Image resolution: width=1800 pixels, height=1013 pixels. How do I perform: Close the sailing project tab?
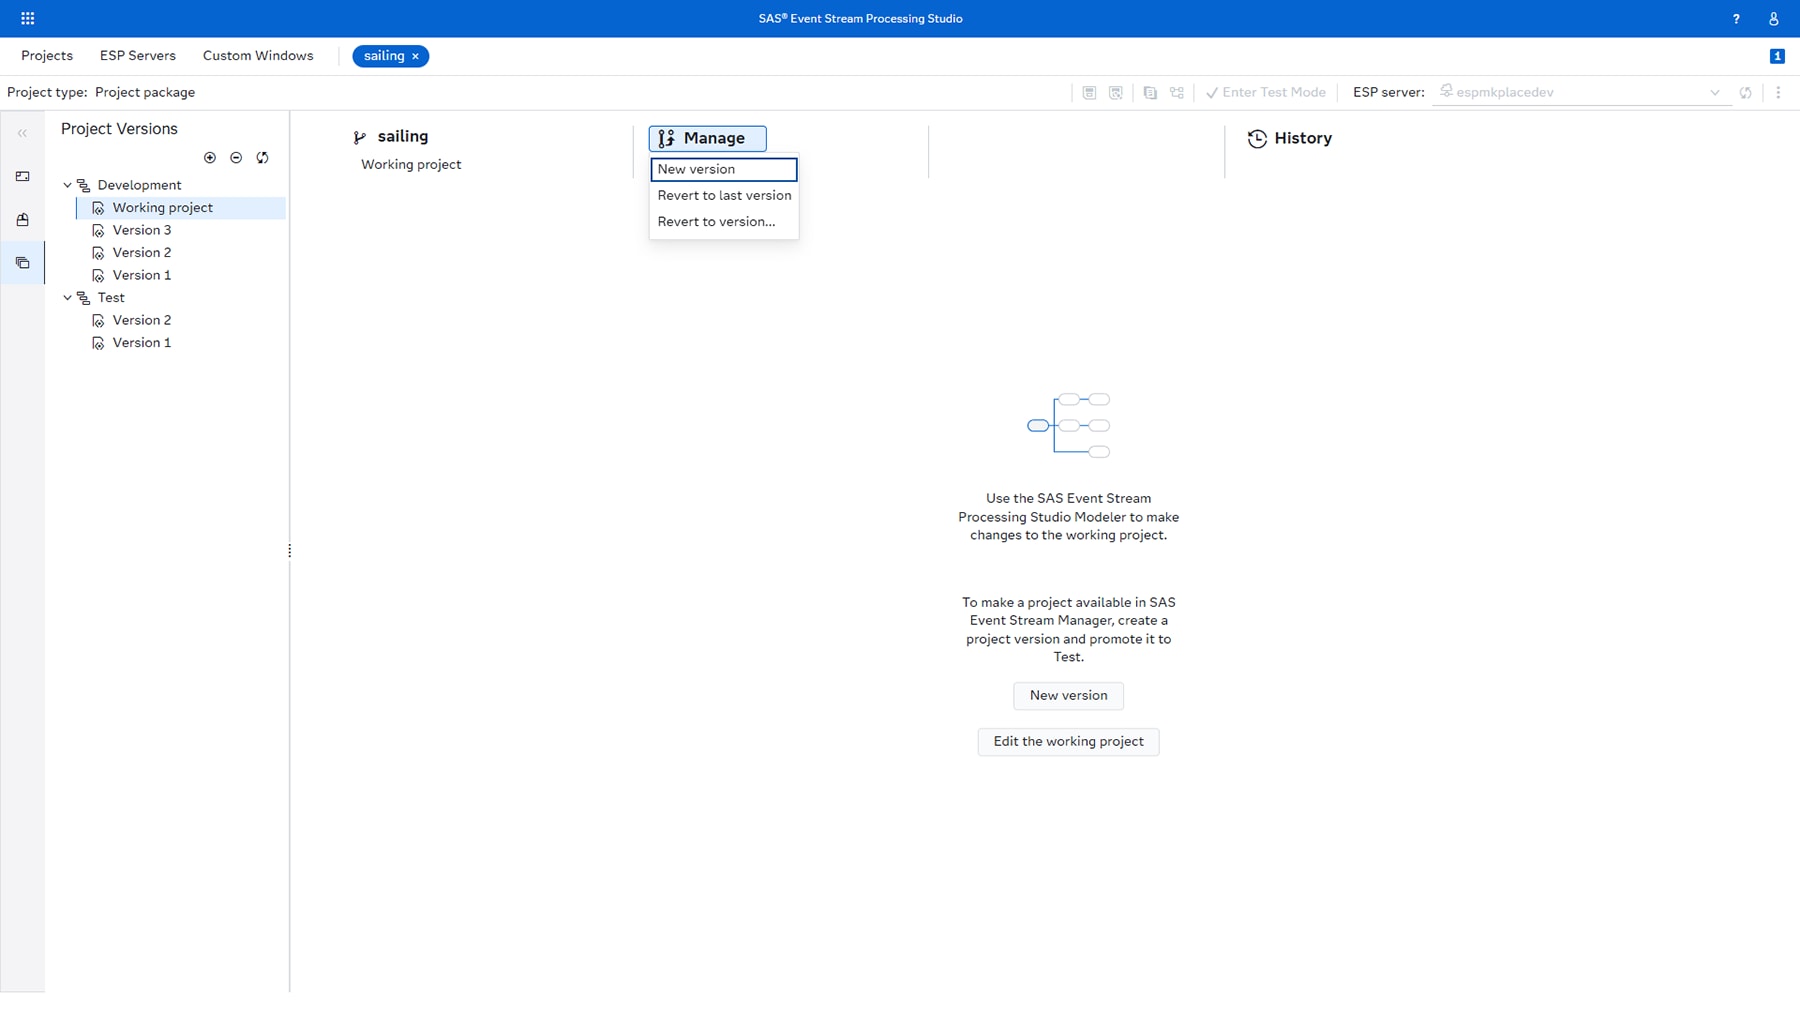417,56
